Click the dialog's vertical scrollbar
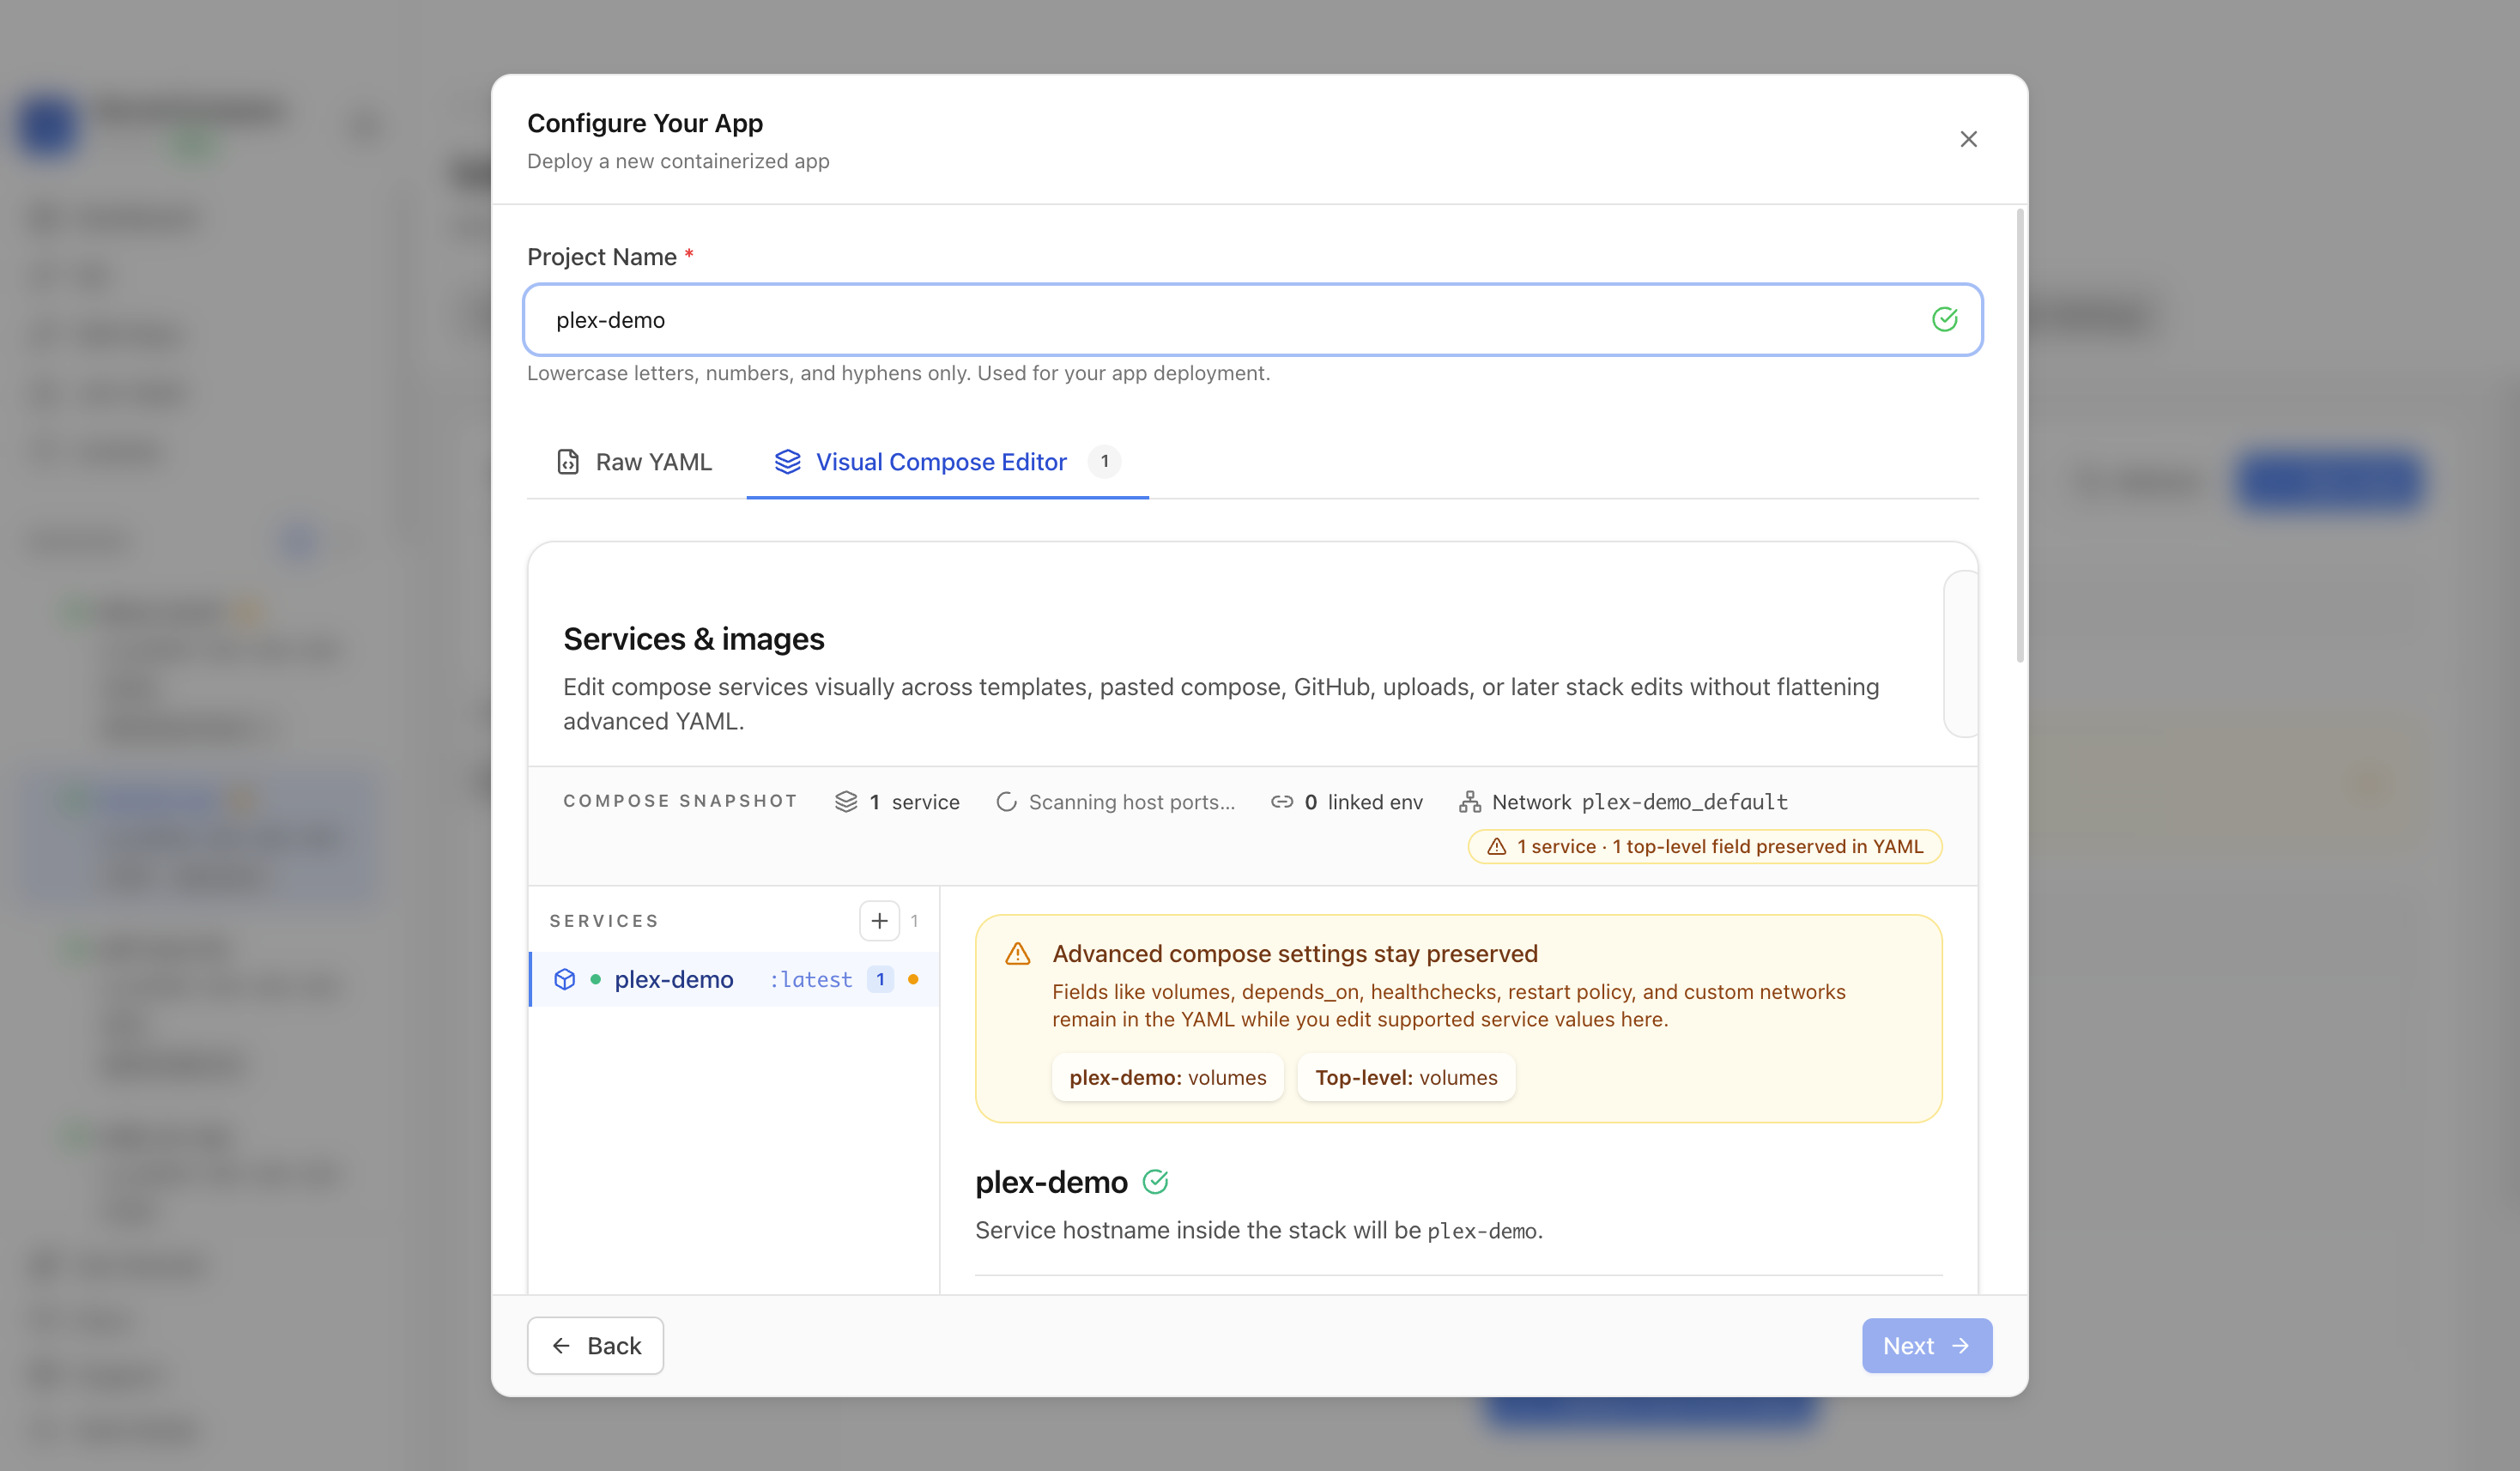Image resolution: width=2520 pixels, height=1471 pixels. [2020, 436]
